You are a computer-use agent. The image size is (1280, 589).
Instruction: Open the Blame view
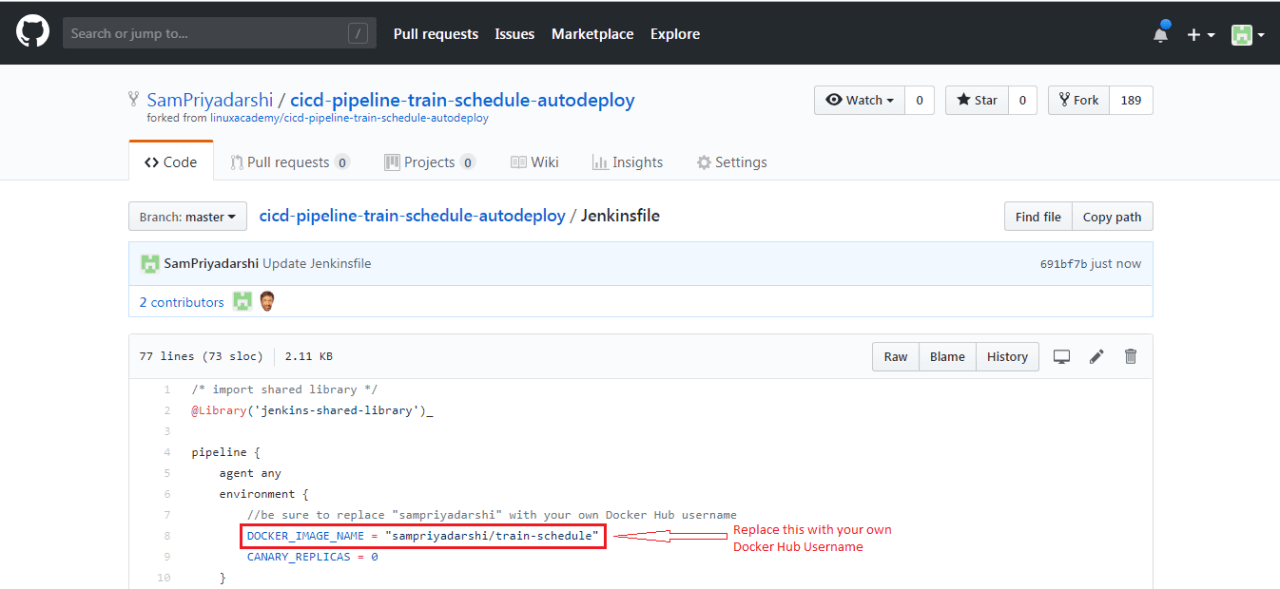click(x=947, y=357)
